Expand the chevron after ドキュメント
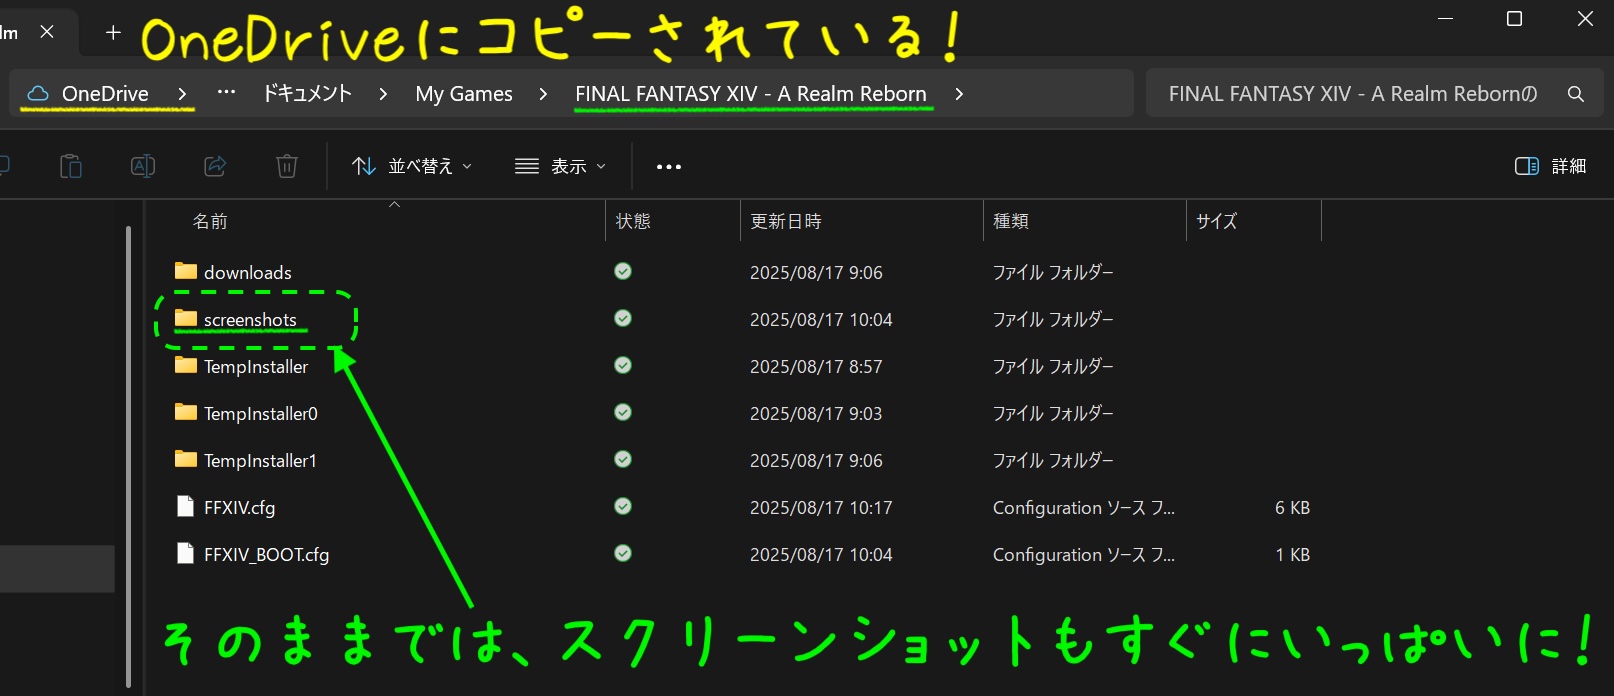This screenshot has height=696, width=1614. pyautogui.click(x=383, y=94)
